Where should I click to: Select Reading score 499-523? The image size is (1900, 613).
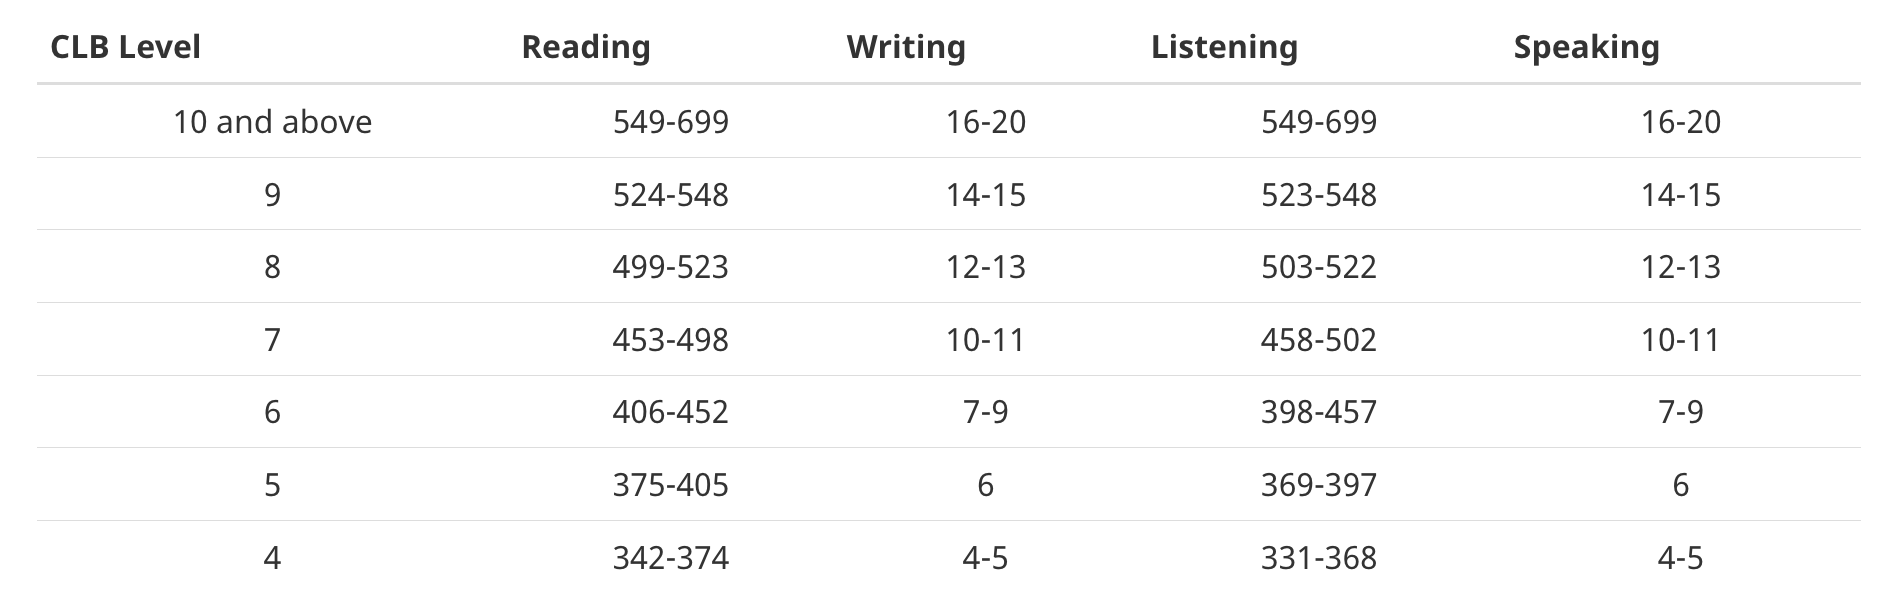[x=671, y=267]
